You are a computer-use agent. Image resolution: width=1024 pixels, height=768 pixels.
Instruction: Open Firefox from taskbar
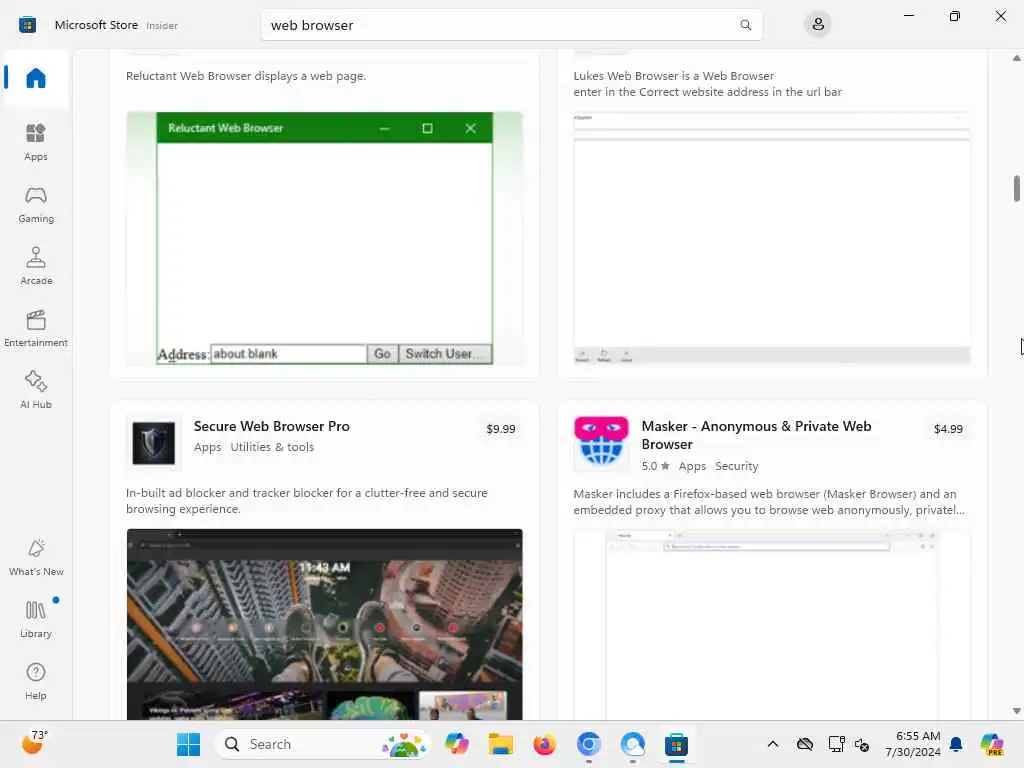[x=544, y=744]
